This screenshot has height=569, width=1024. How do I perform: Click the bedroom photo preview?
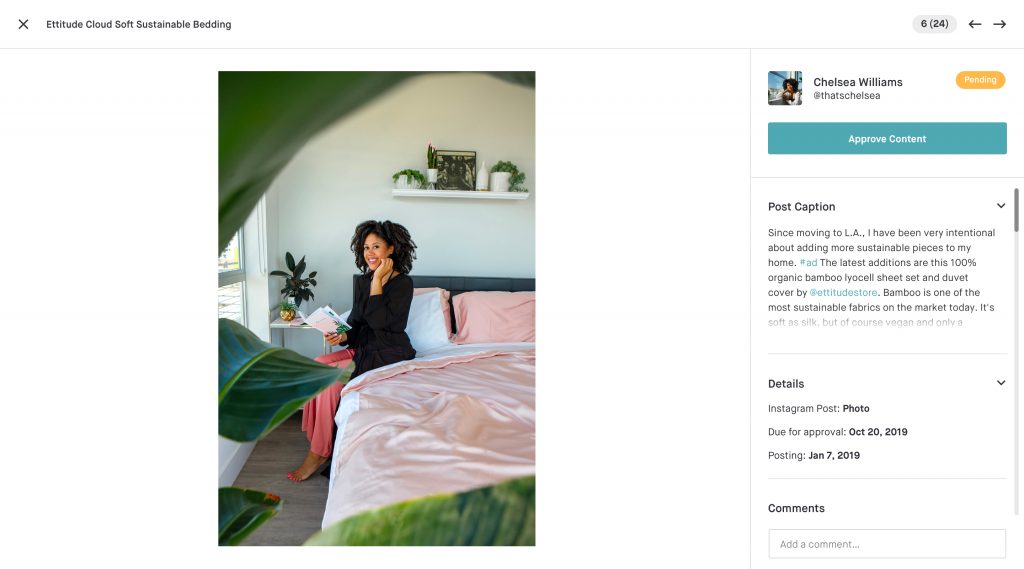[376, 308]
